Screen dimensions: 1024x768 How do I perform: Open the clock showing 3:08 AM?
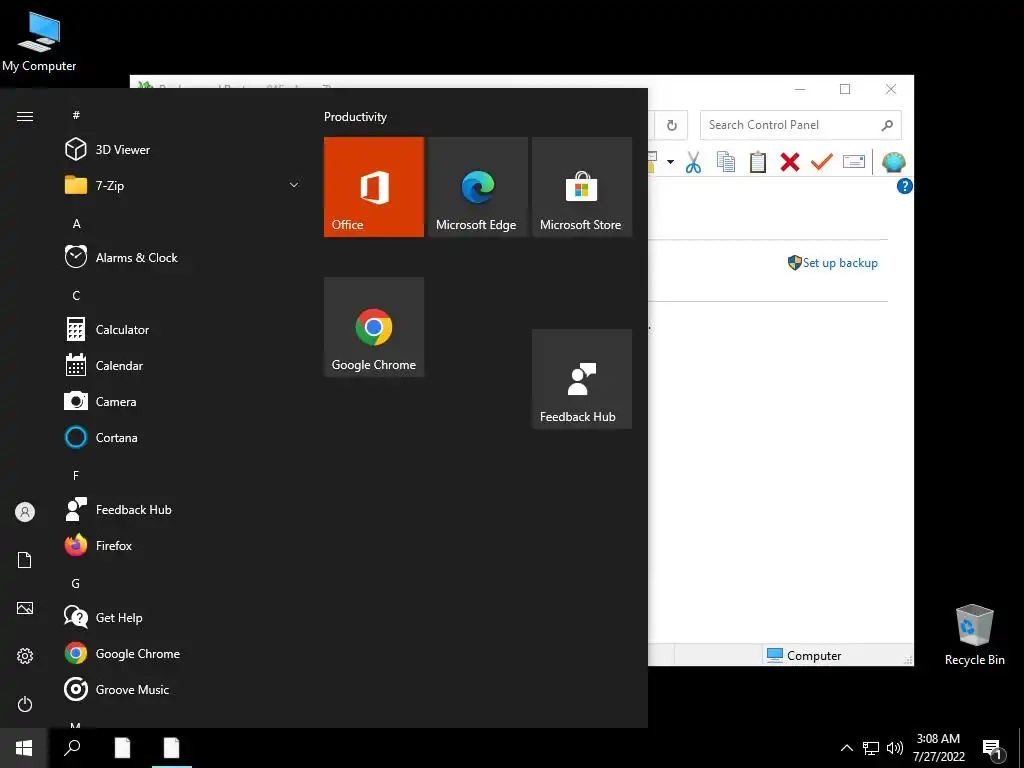938,748
